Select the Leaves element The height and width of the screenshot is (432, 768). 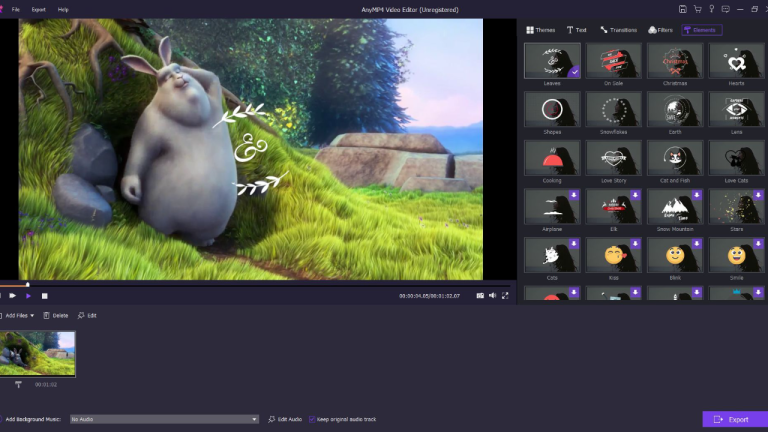[x=552, y=61]
